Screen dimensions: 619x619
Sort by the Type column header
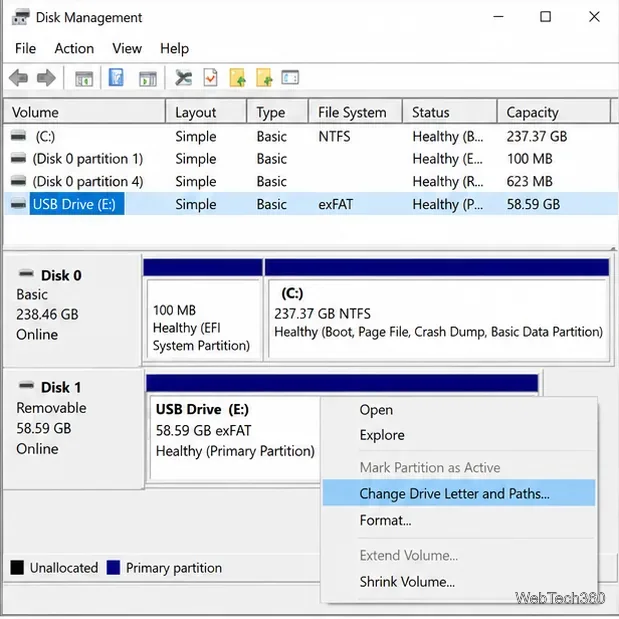click(x=278, y=112)
